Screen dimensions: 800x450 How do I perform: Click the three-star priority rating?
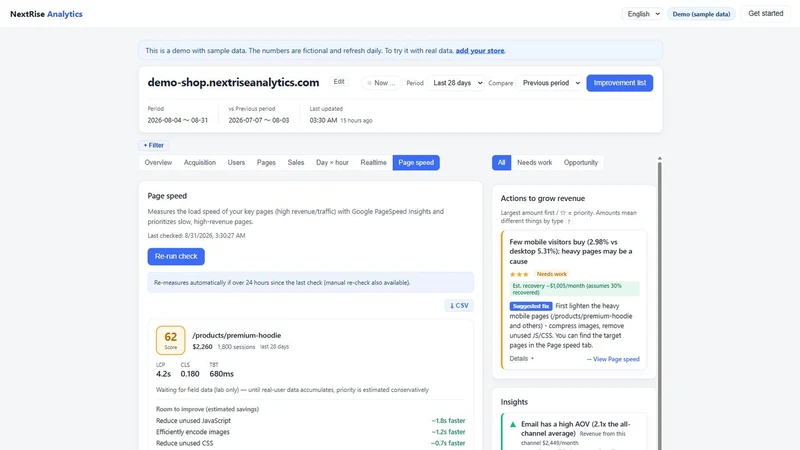point(519,274)
